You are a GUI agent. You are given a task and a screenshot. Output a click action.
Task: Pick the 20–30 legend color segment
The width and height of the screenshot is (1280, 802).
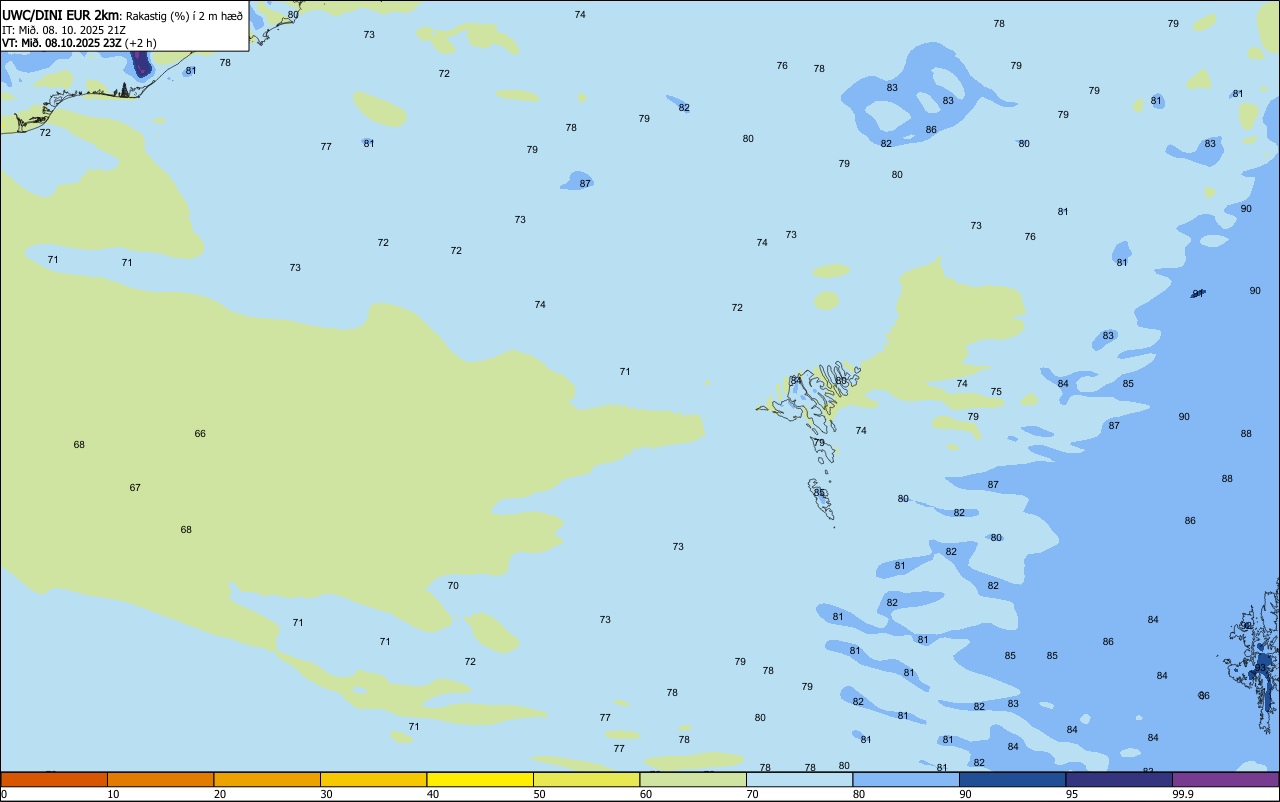tap(267, 779)
